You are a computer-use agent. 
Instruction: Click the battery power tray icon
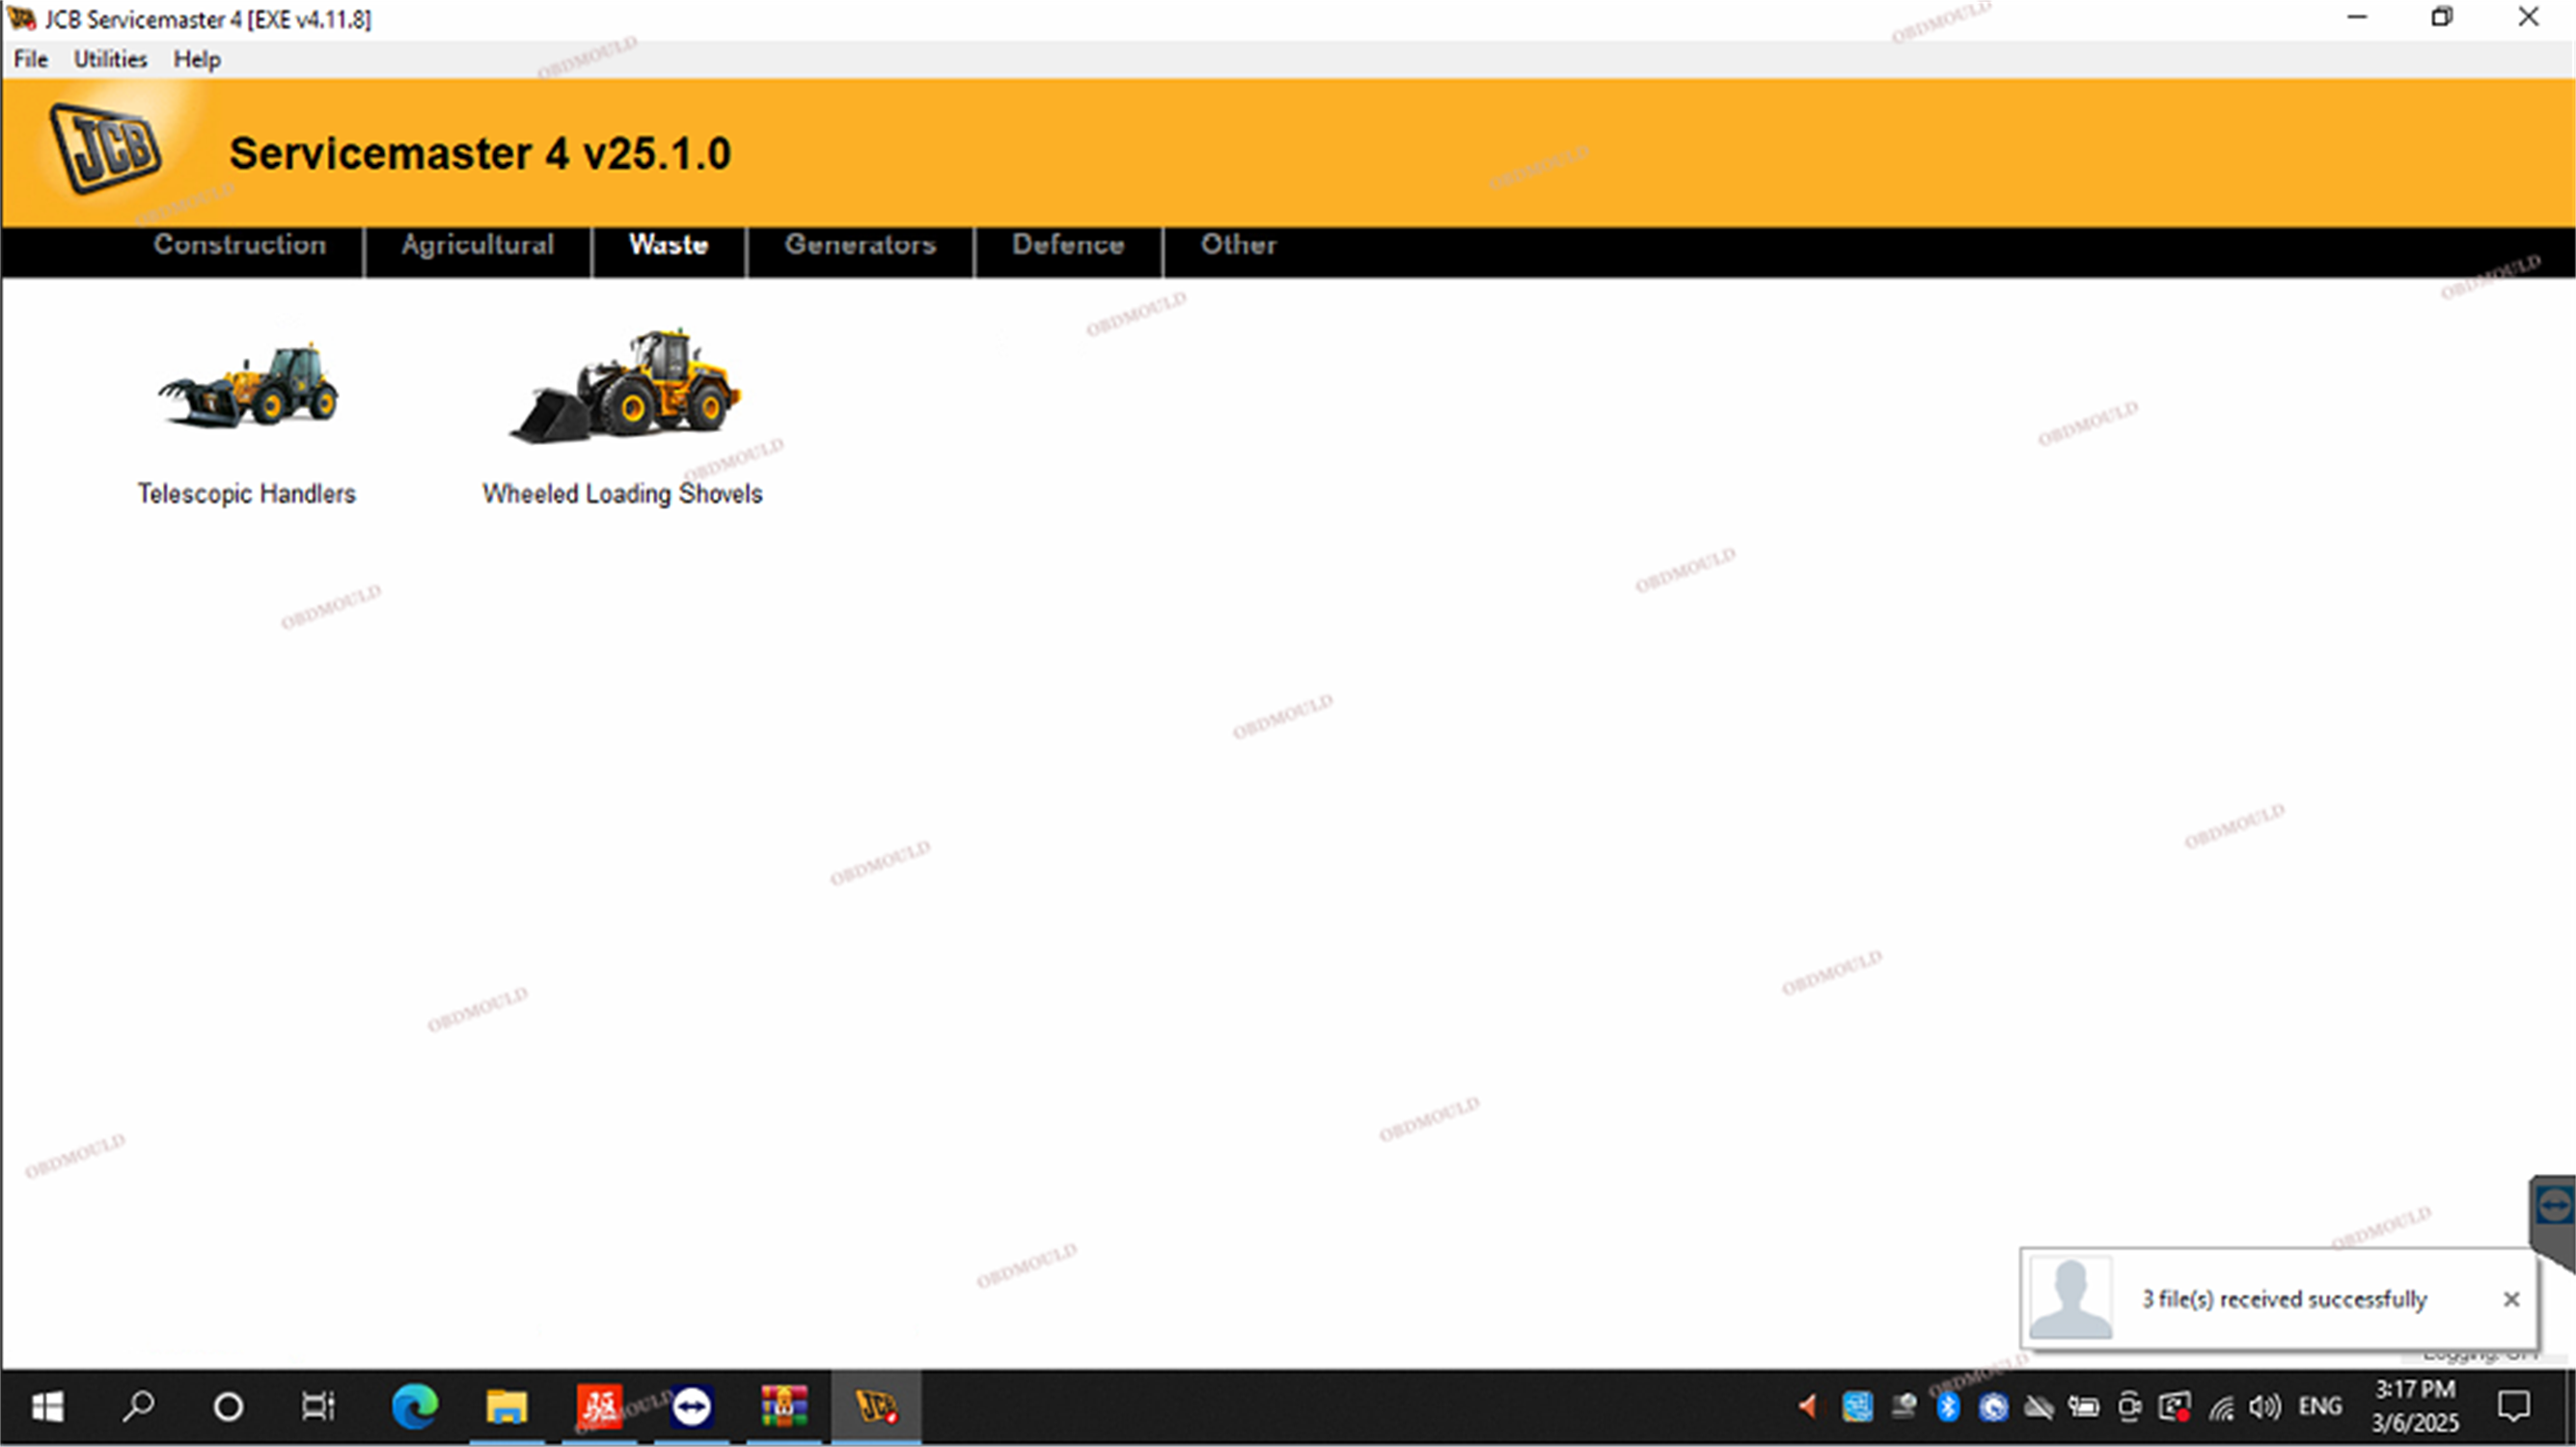coord(2084,1408)
